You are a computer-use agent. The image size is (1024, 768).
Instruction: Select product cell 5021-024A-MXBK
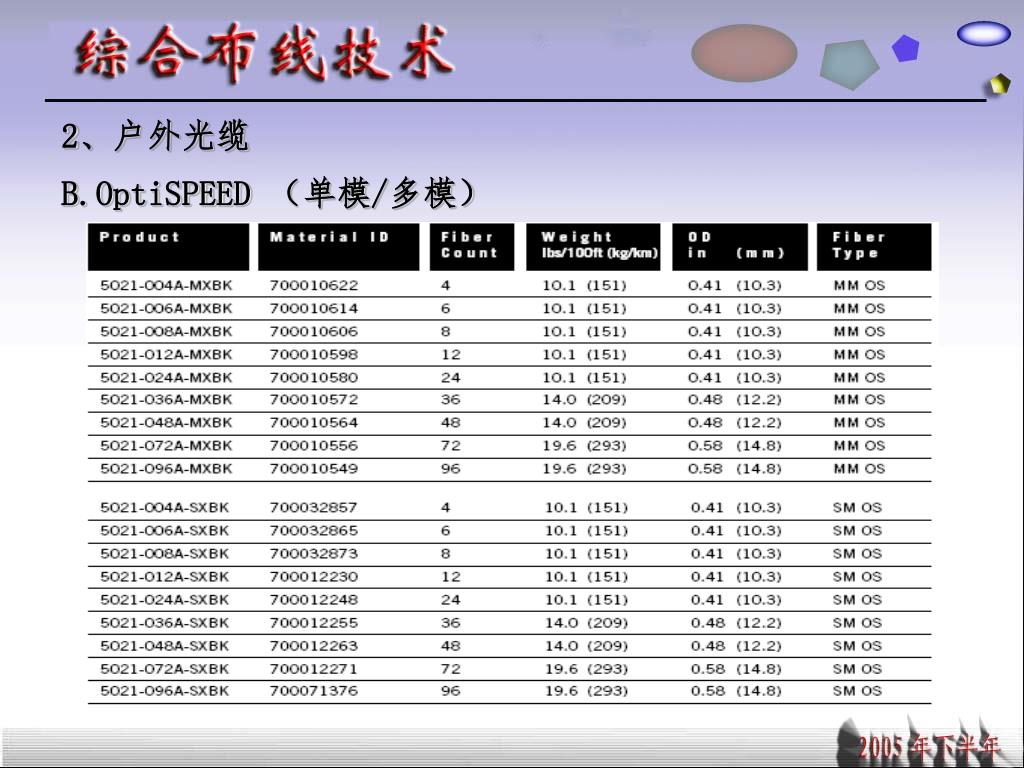coord(166,377)
